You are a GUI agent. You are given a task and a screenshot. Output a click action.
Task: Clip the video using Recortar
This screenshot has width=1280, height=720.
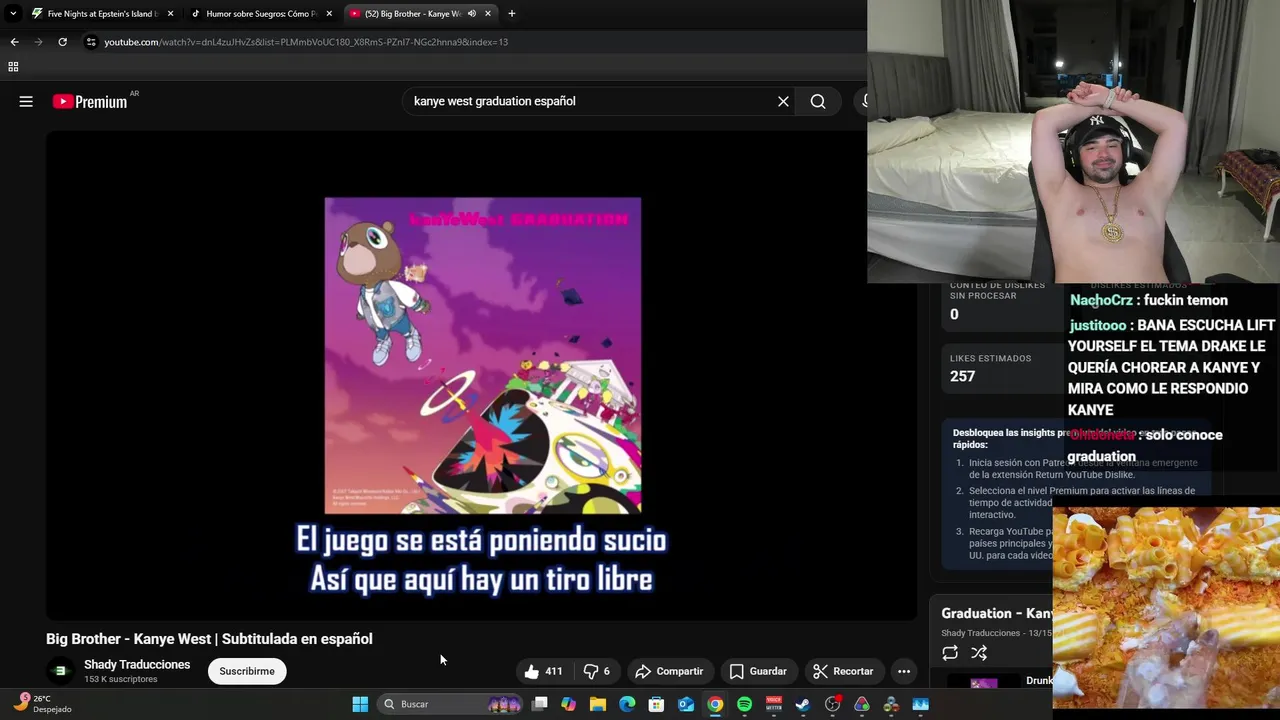[843, 671]
